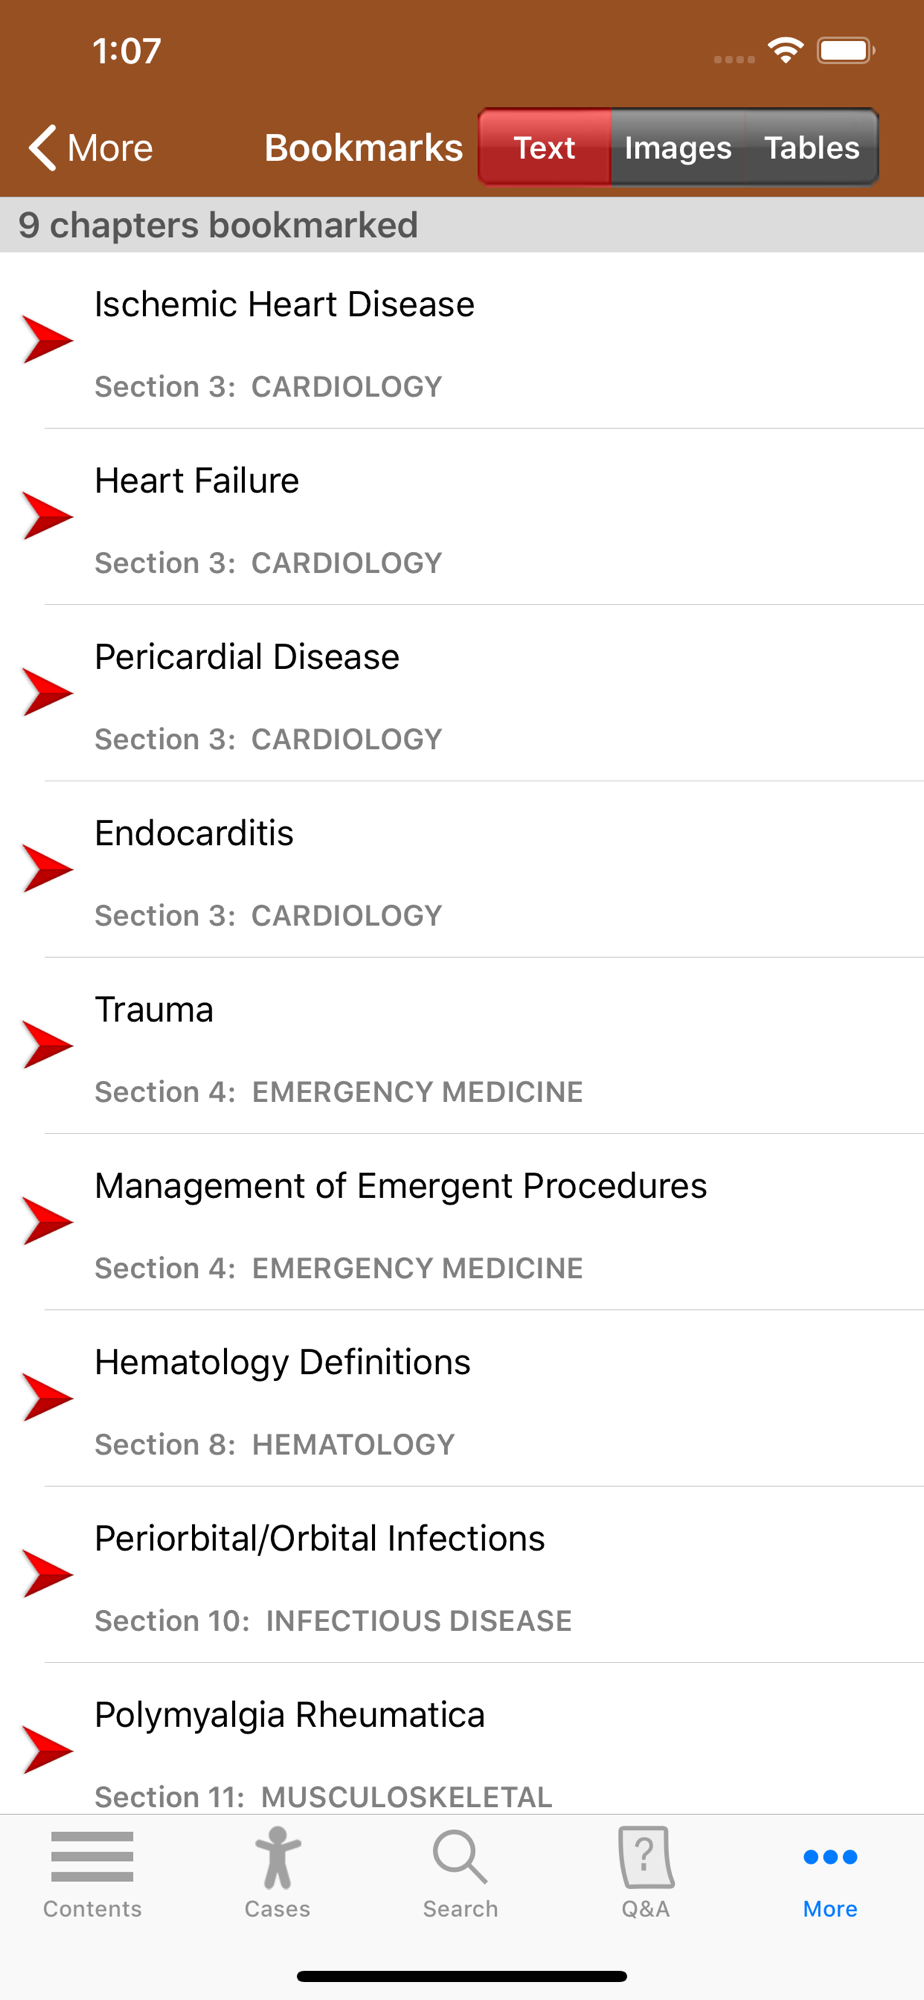Viewport: 924px width, 2000px height.
Task: Switch to the Images segment
Action: [x=678, y=148]
